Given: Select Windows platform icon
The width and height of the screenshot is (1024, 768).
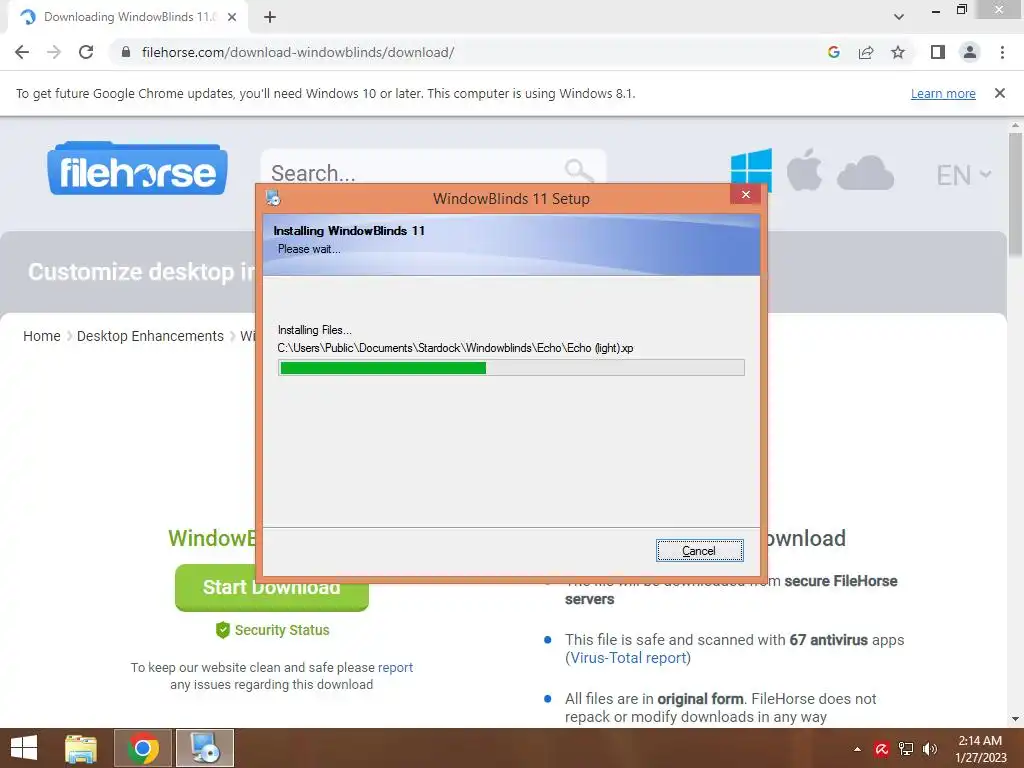Looking at the screenshot, I should point(751,171).
